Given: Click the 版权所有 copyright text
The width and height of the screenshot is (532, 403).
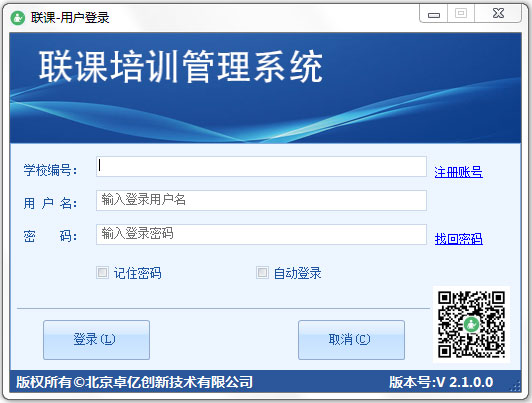Looking at the screenshot, I should click(x=134, y=382).
